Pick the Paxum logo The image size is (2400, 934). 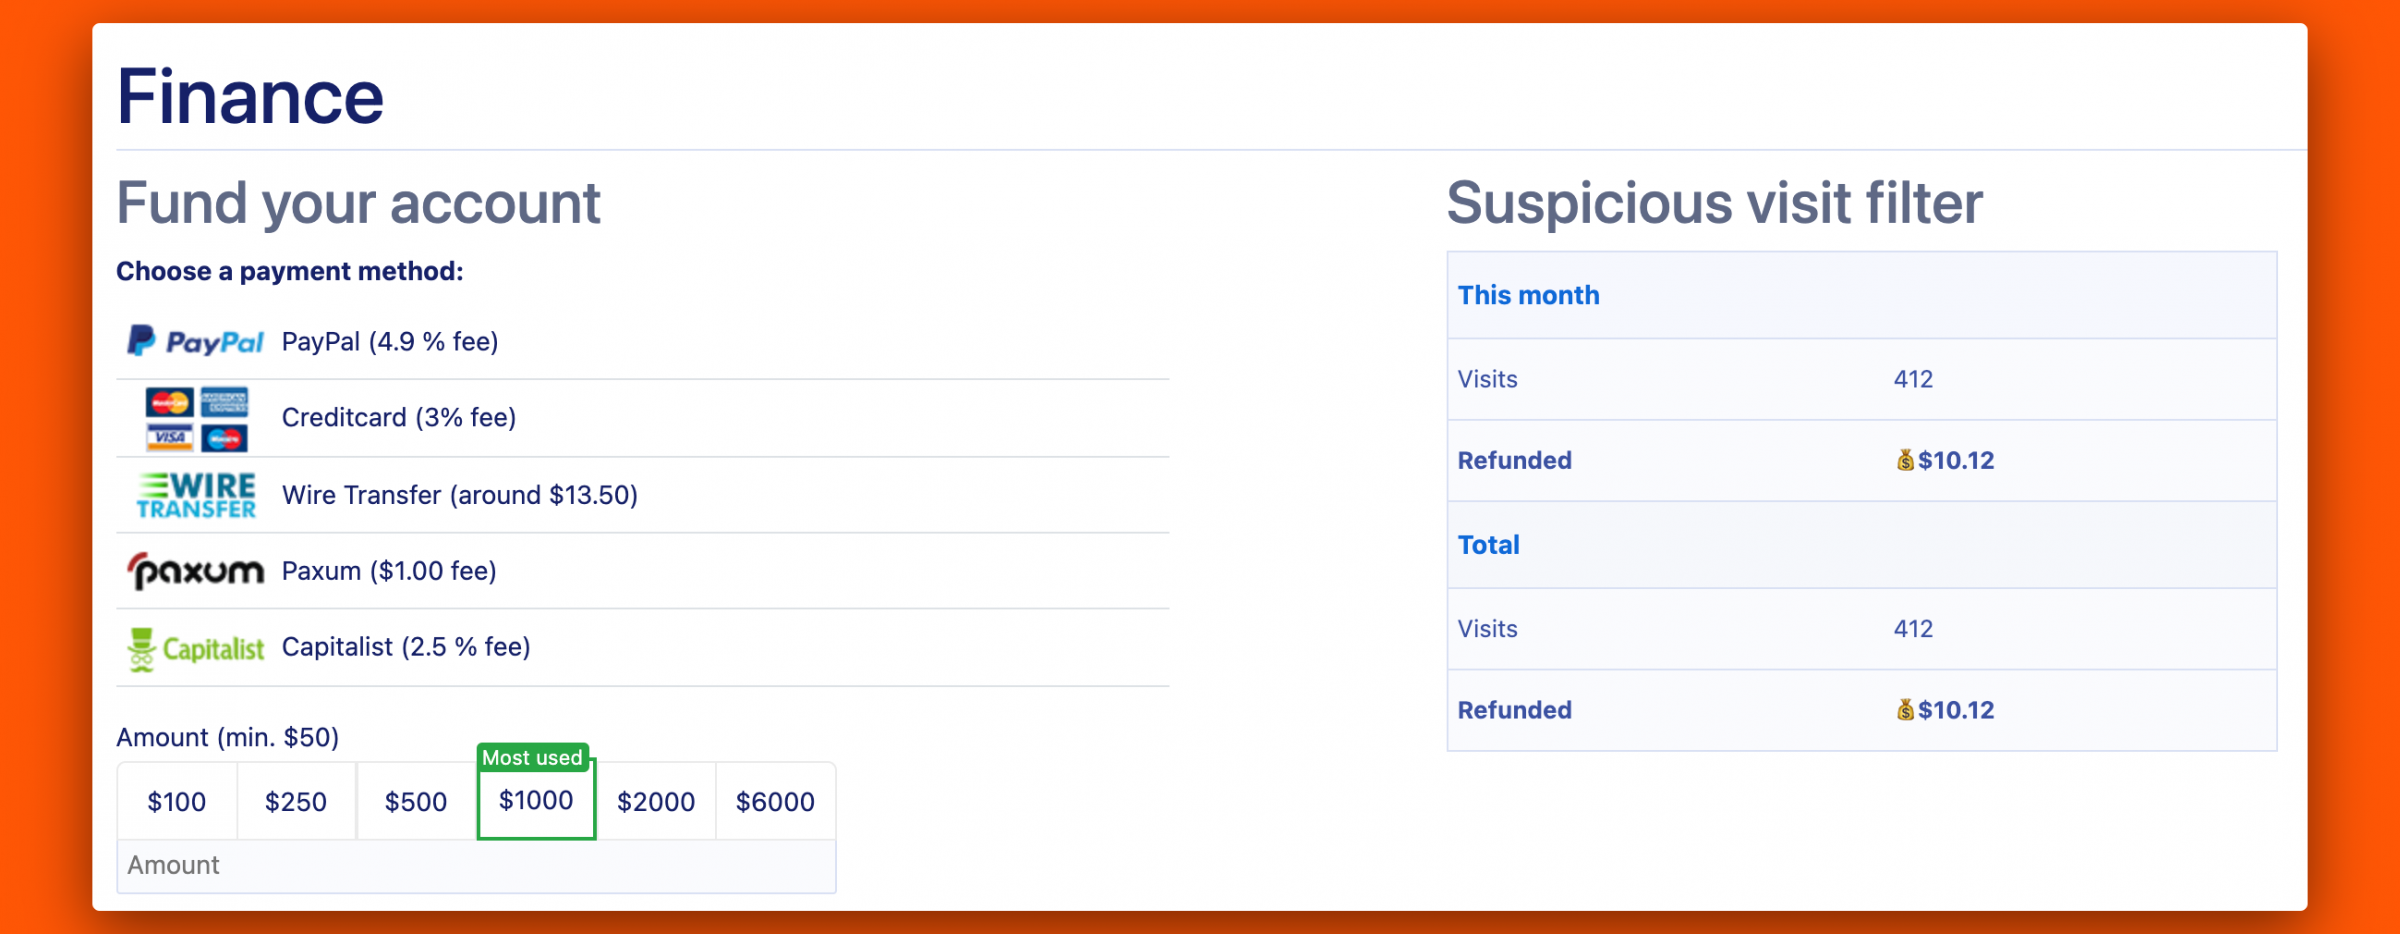(x=195, y=571)
